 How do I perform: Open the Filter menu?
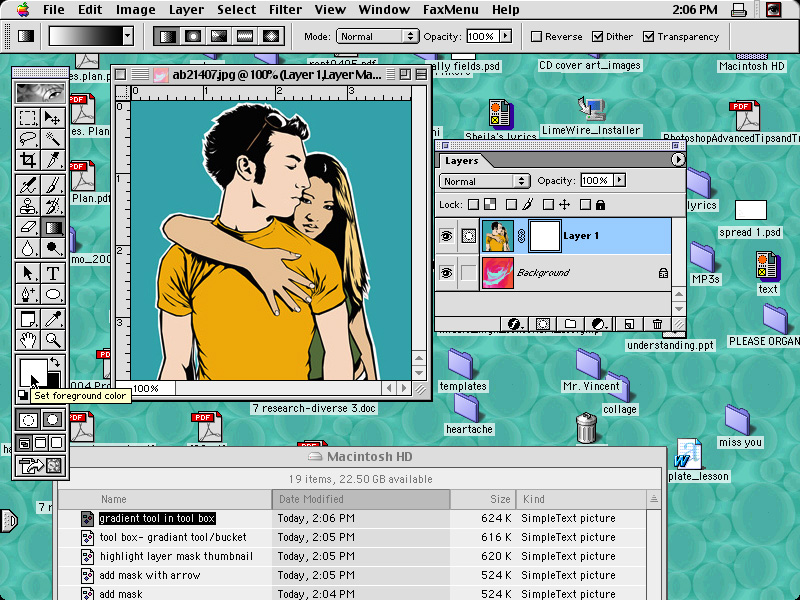pos(285,9)
